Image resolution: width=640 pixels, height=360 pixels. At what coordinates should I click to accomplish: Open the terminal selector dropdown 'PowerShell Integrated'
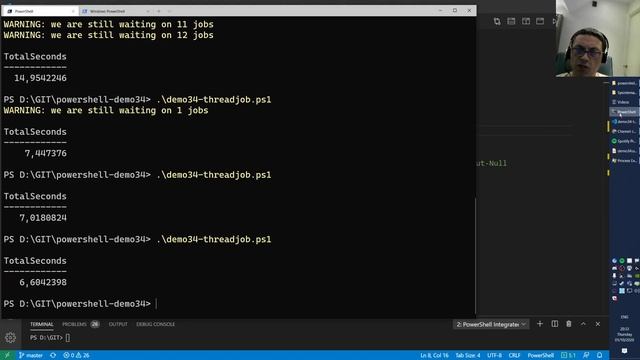click(x=491, y=324)
